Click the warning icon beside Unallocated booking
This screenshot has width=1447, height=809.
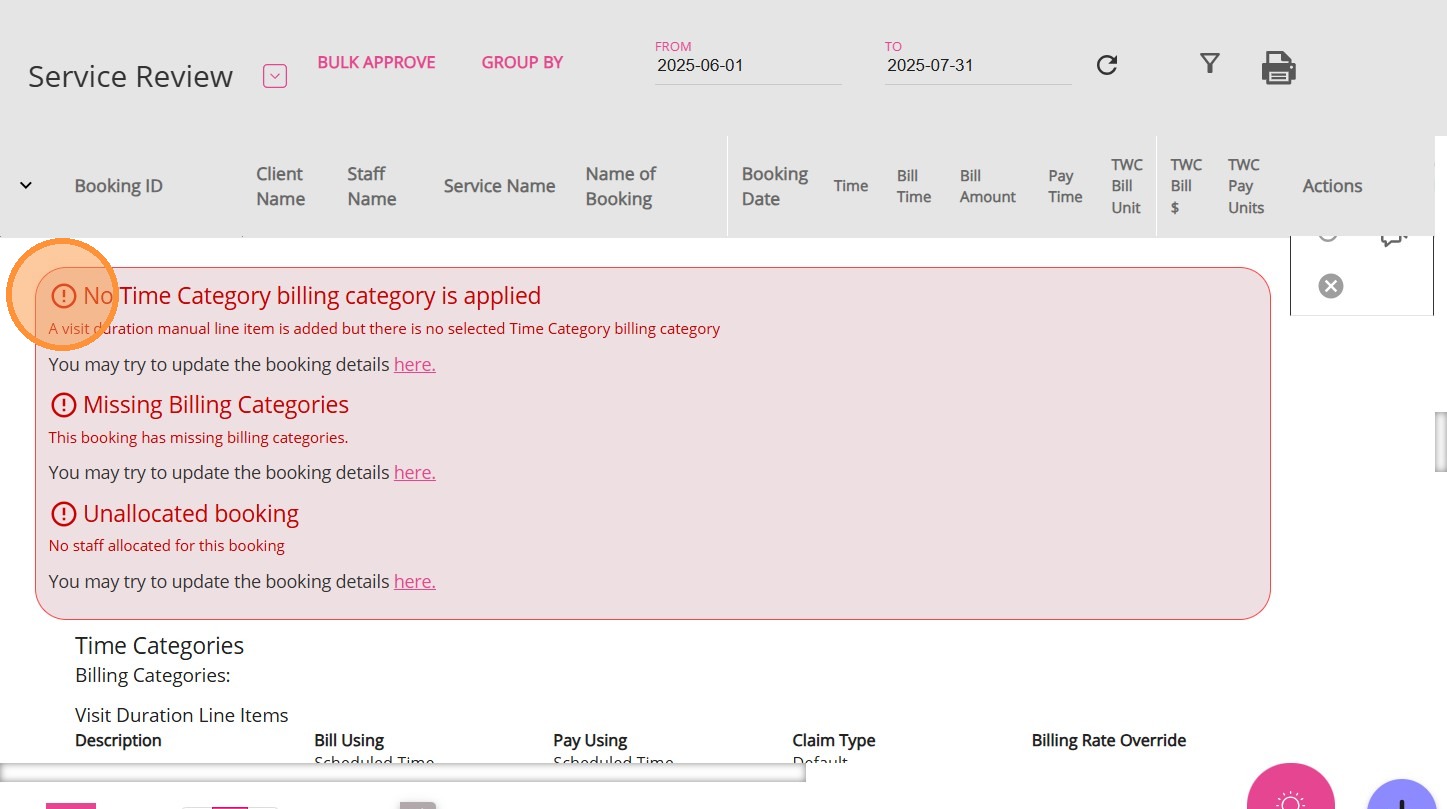(x=63, y=514)
